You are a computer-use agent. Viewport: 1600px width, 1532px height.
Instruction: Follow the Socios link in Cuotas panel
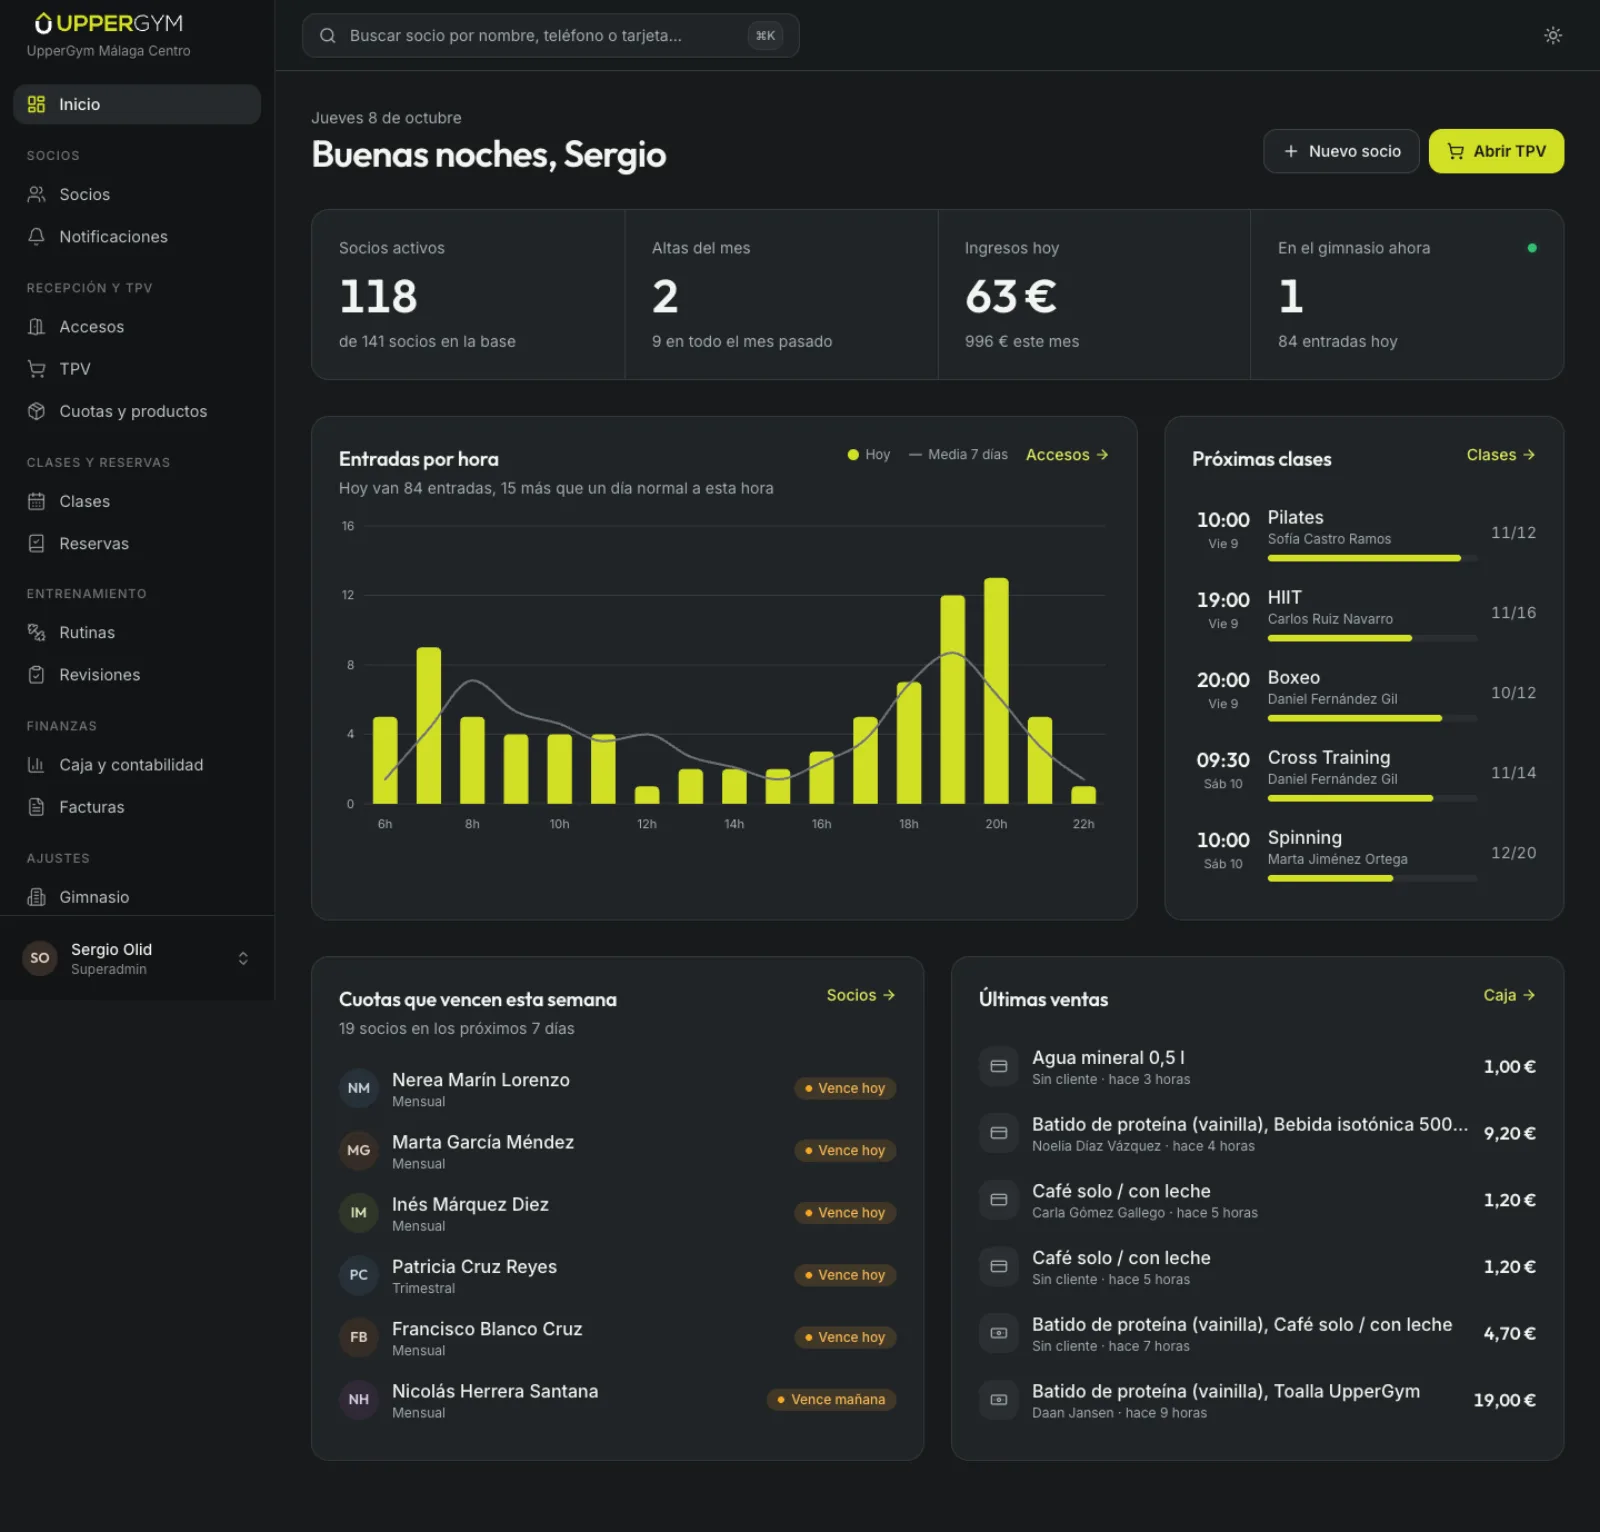click(x=860, y=994)
